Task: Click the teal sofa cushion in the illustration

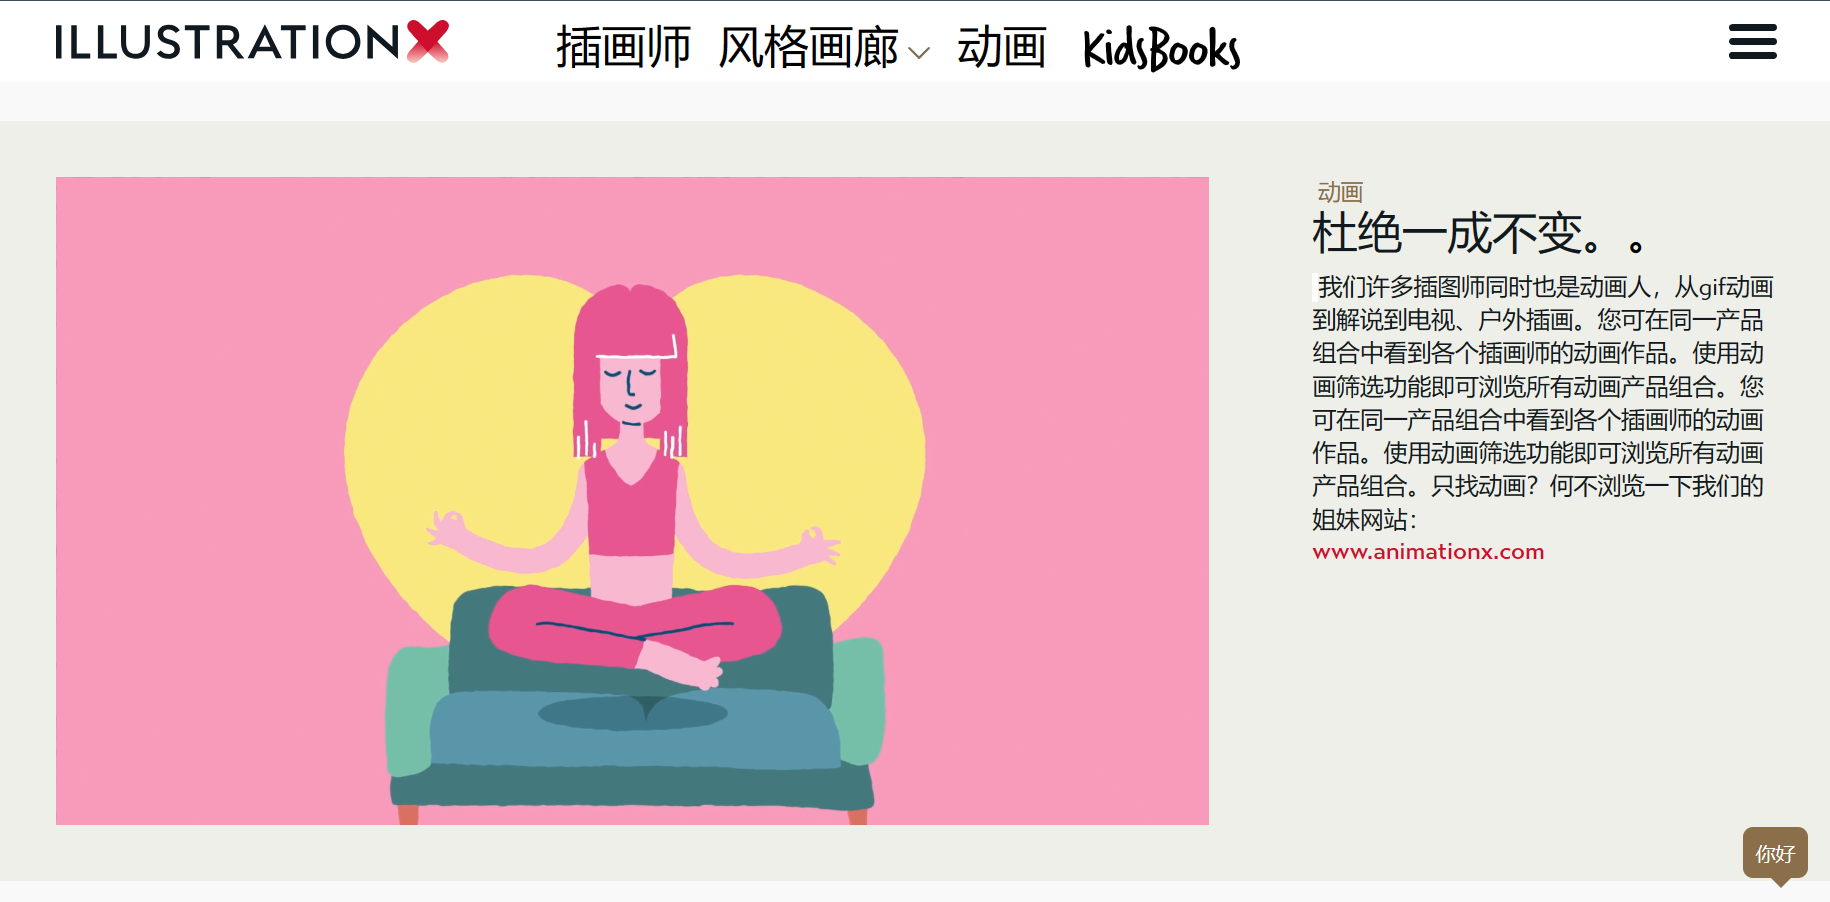Action: pos(635,728)
